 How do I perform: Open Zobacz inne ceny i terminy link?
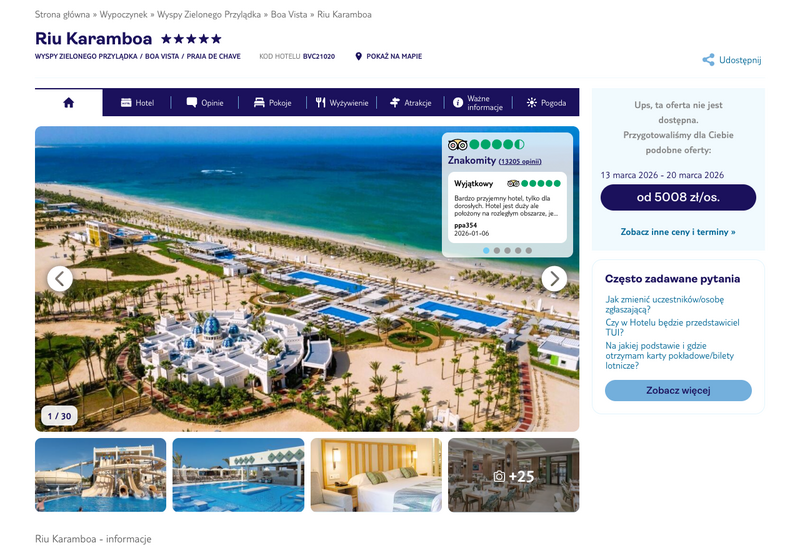pos(678,232)
